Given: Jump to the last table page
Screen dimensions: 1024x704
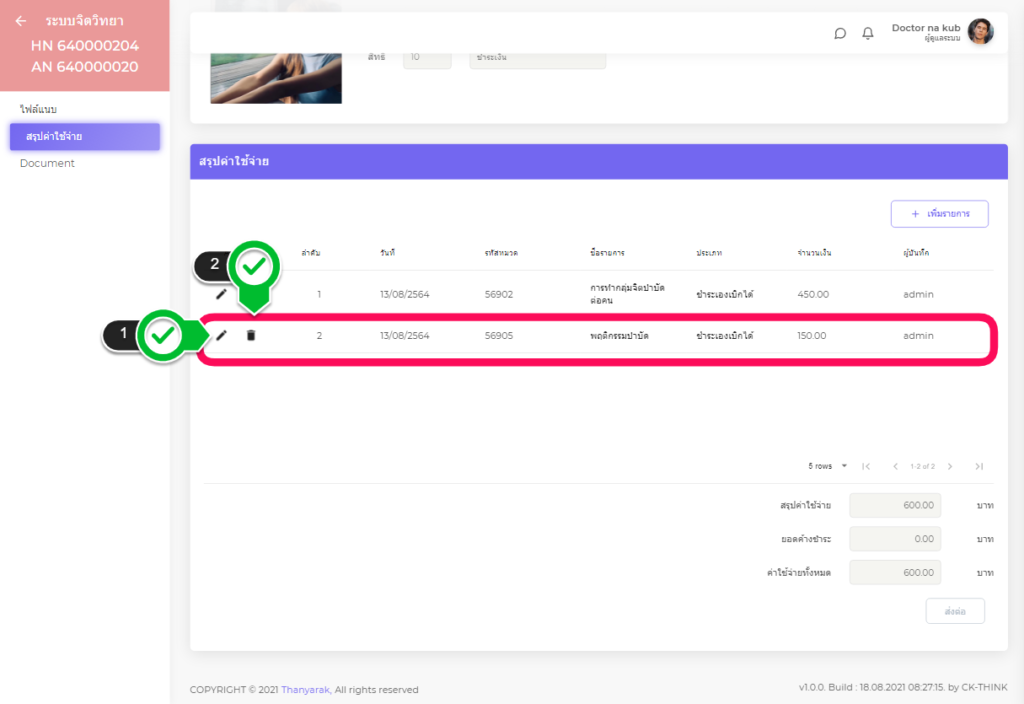Looking at the screenshot, I should (x=979, y=466).
